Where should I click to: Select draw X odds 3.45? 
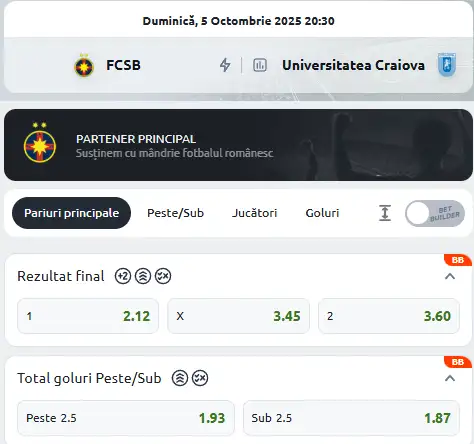coord(238,316)
